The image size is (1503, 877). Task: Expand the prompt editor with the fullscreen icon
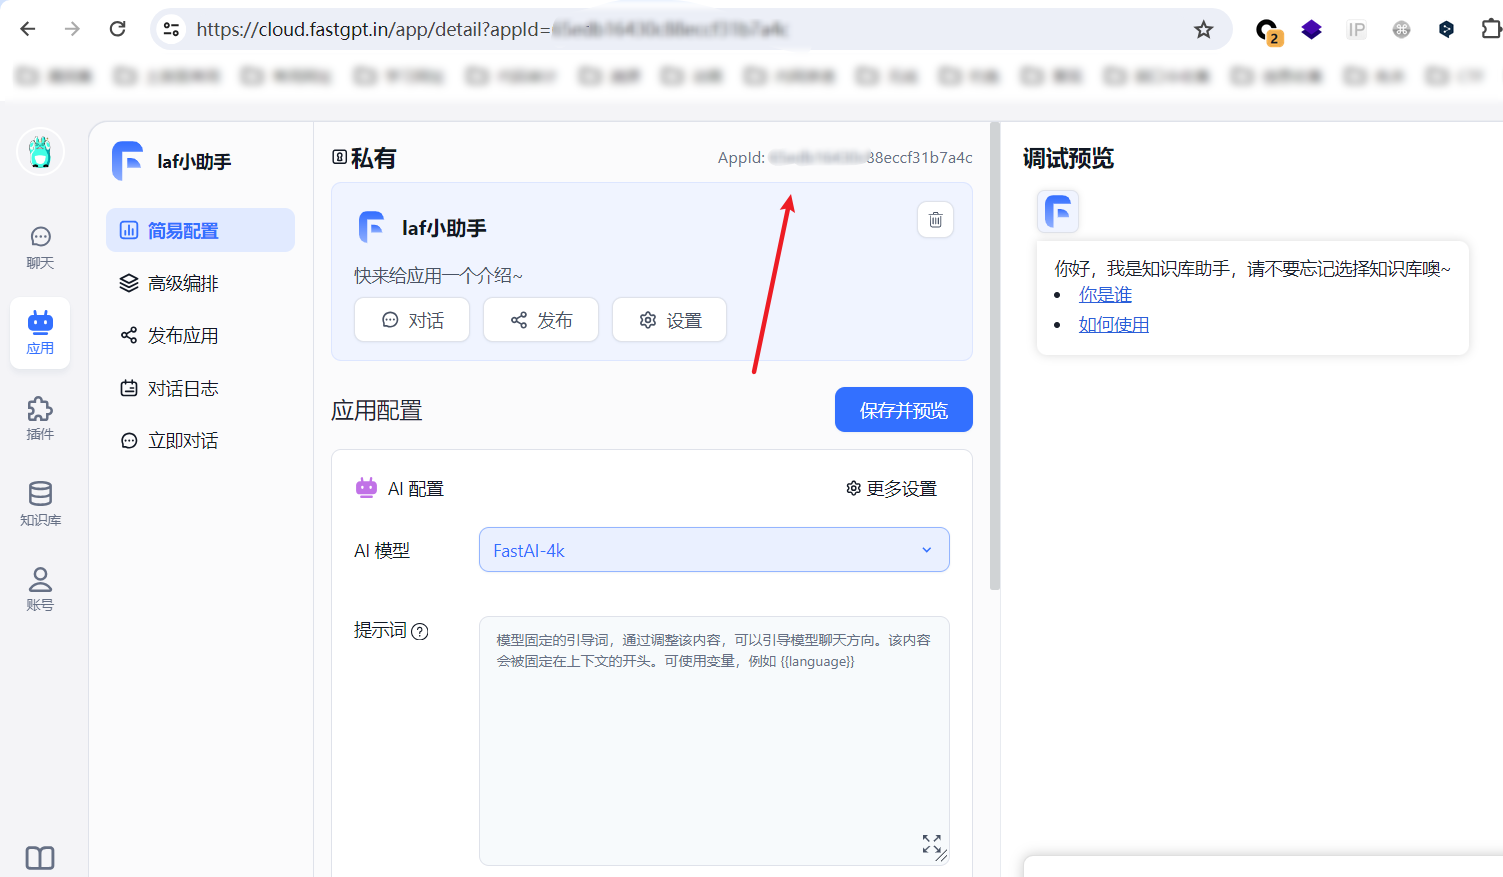pos(932,844)
